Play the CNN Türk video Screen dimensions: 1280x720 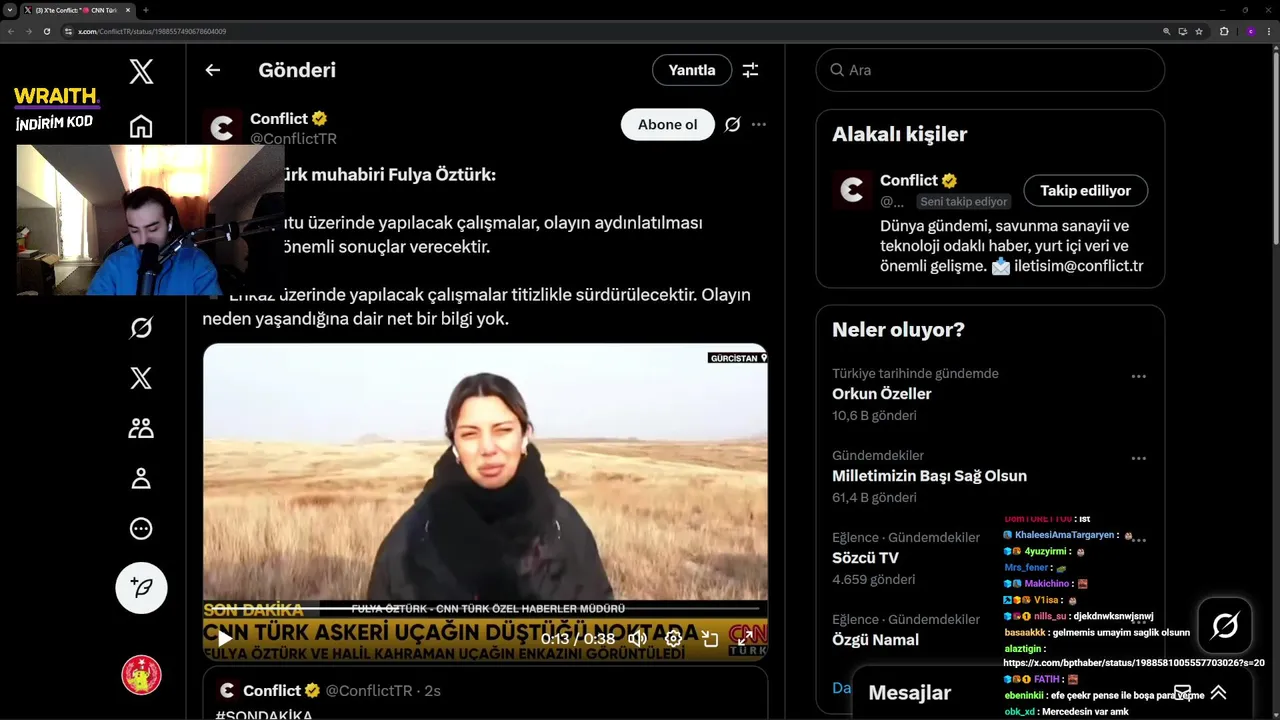point(225,638)
